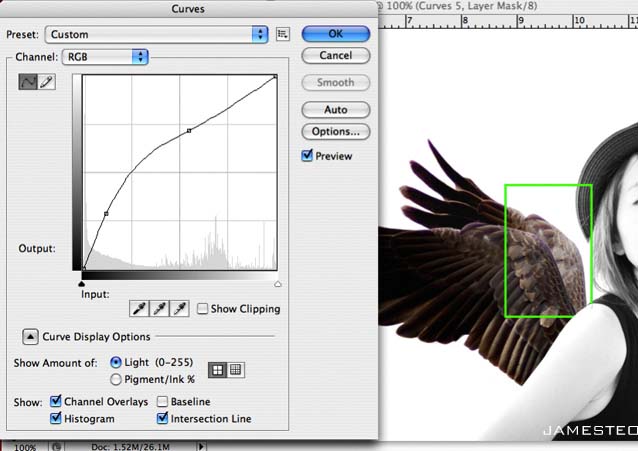Viewport: 638px width, 451px height.
Task: Open the status bar arrow menu
Action: coord(201,447)
